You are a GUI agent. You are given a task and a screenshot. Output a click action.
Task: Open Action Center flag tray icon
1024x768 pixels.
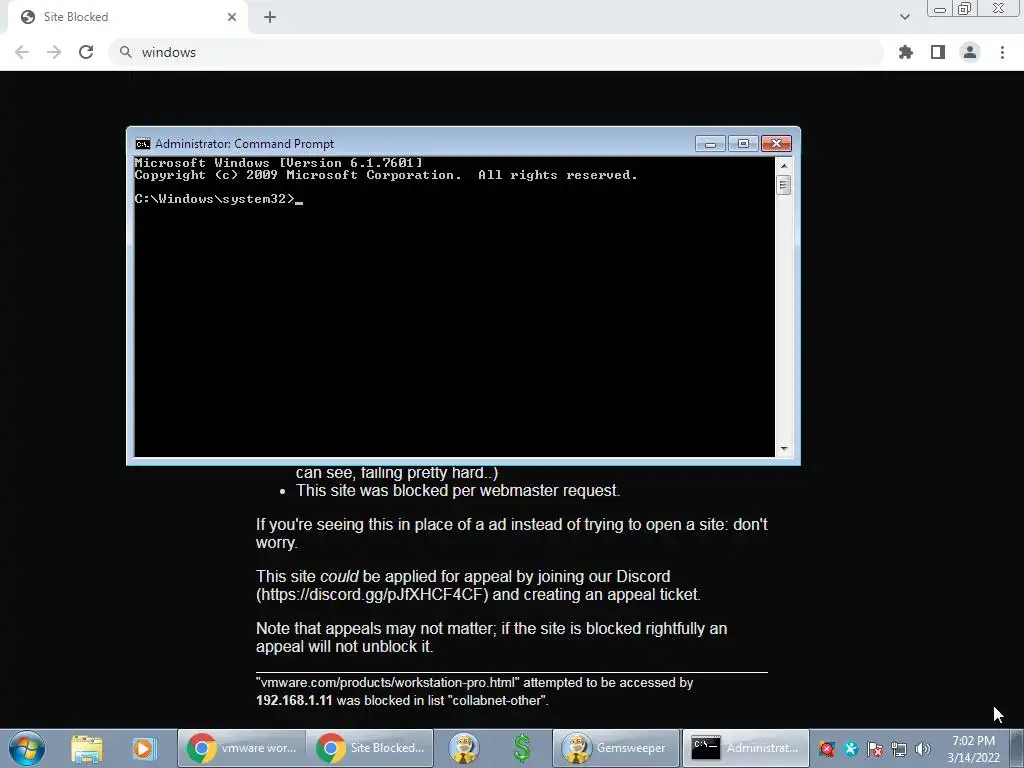875,749
